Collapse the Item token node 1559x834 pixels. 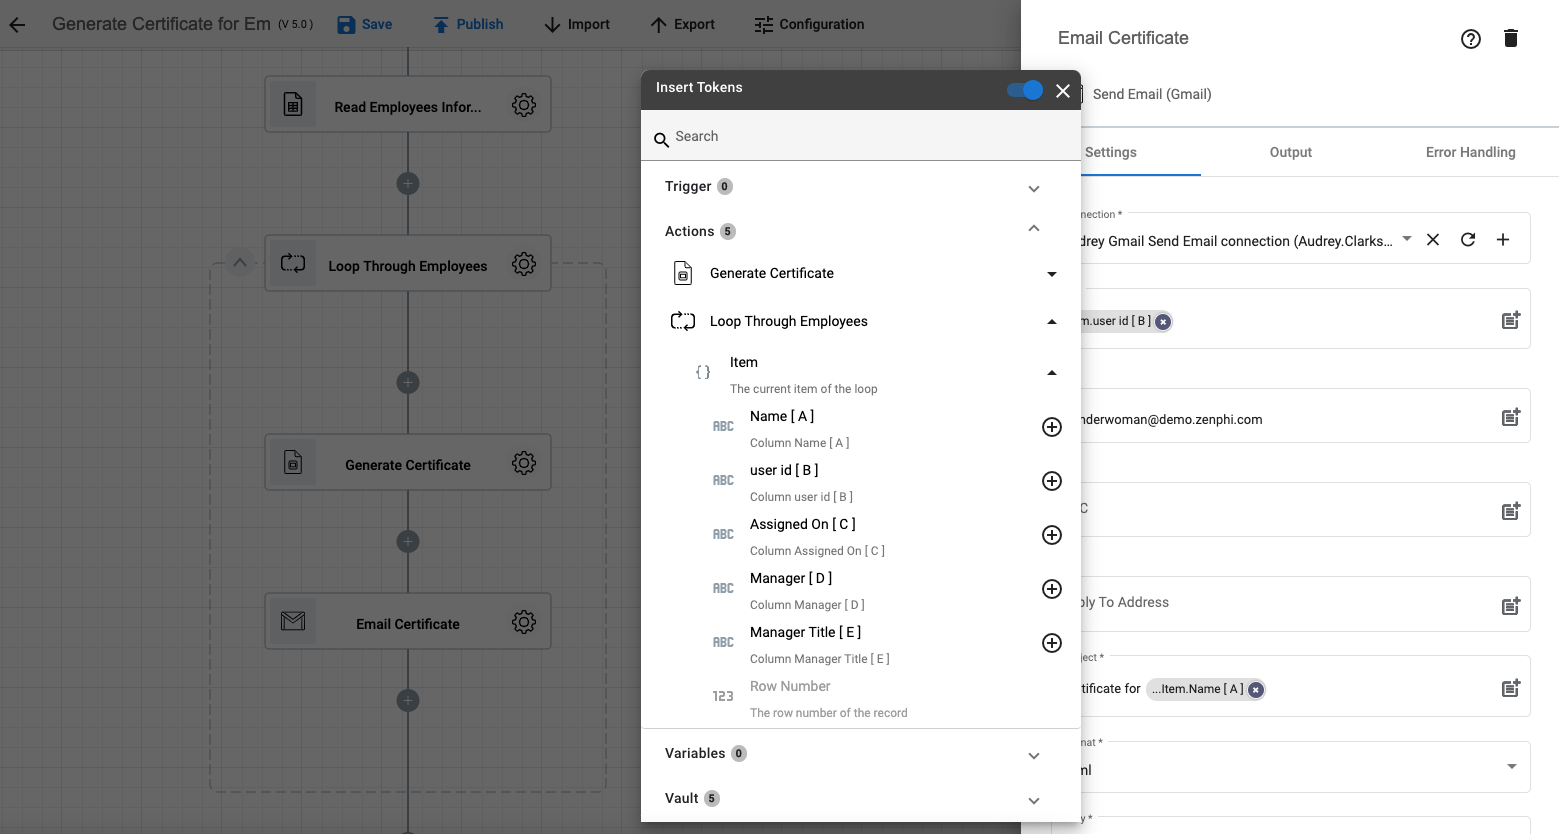tap(1051, 373)
